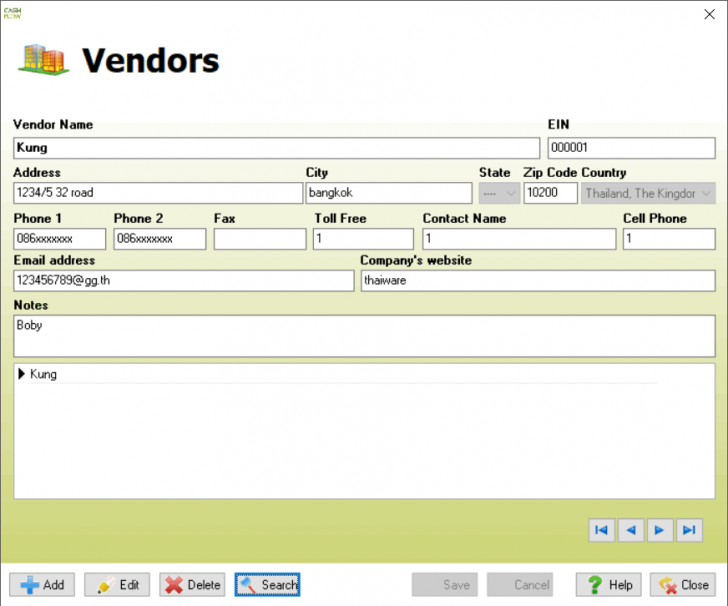
Task: Click the Phone 1 field
Action: [x=59, y=239]
